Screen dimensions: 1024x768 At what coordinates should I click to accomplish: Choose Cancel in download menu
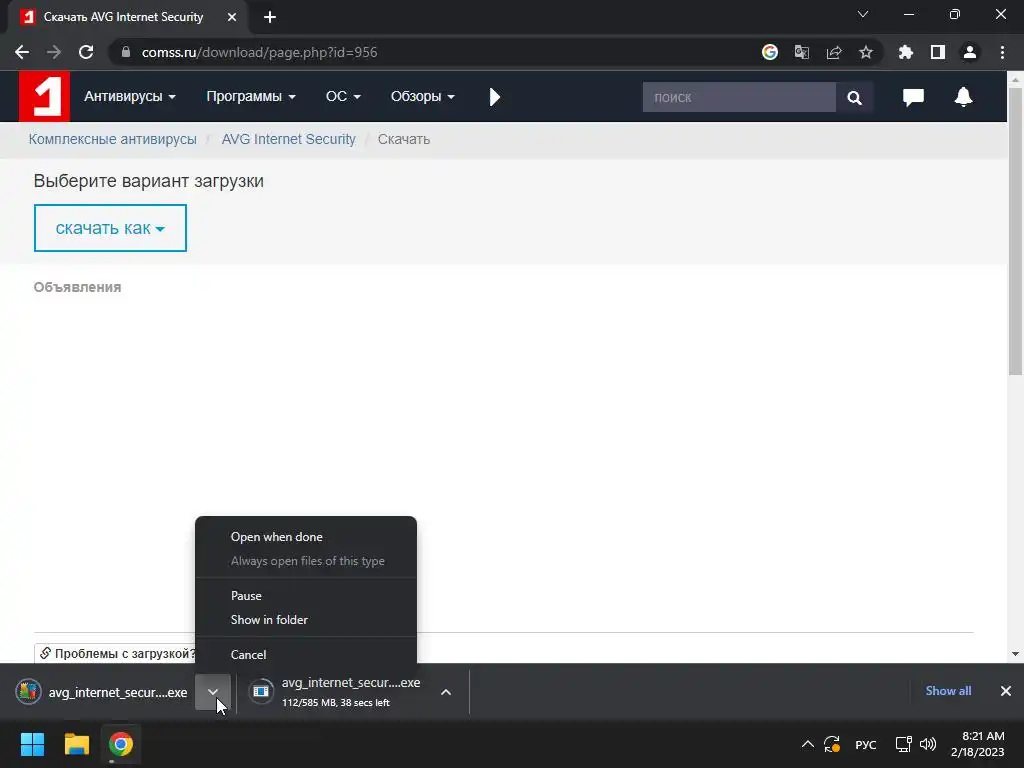click(306, 654)
